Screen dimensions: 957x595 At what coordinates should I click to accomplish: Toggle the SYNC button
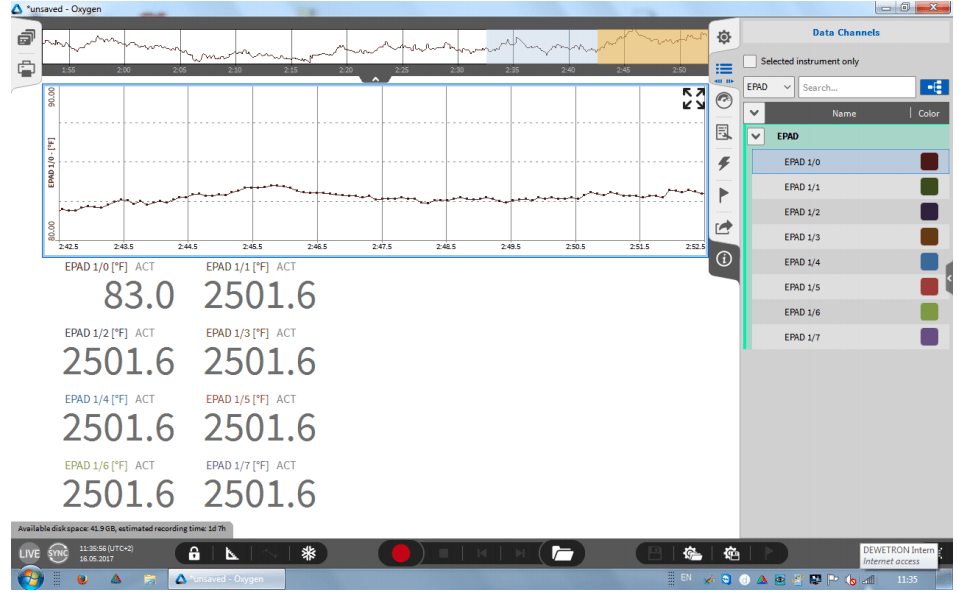(58, 553)
